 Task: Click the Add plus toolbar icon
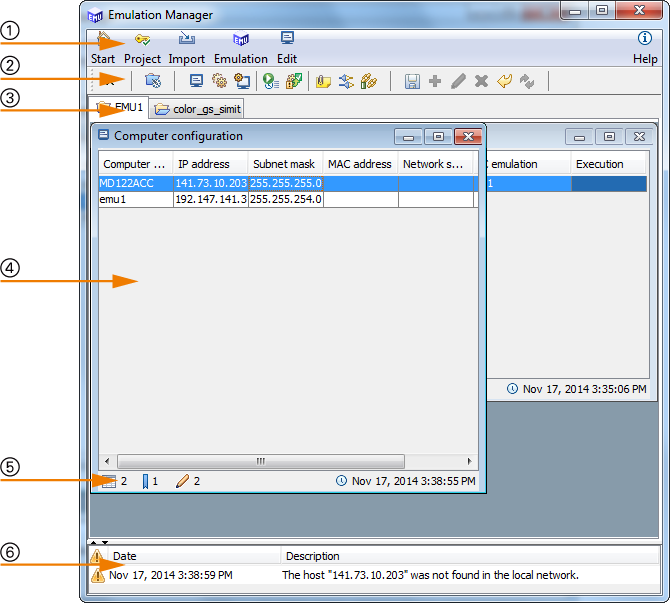(435, 81)
